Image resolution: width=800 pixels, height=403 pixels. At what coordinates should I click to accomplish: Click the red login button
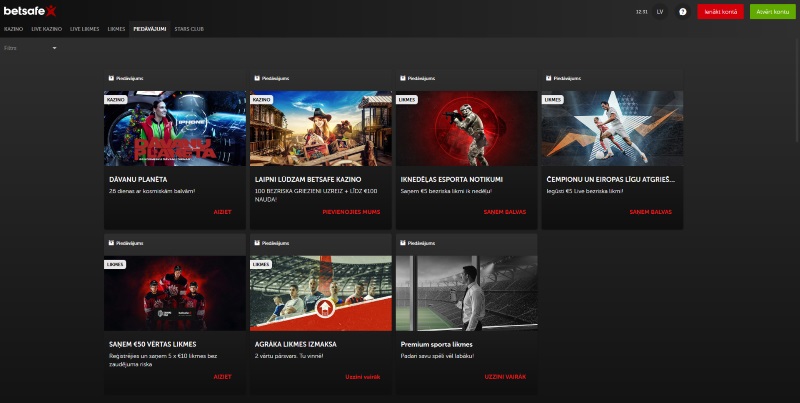[720, 12]
